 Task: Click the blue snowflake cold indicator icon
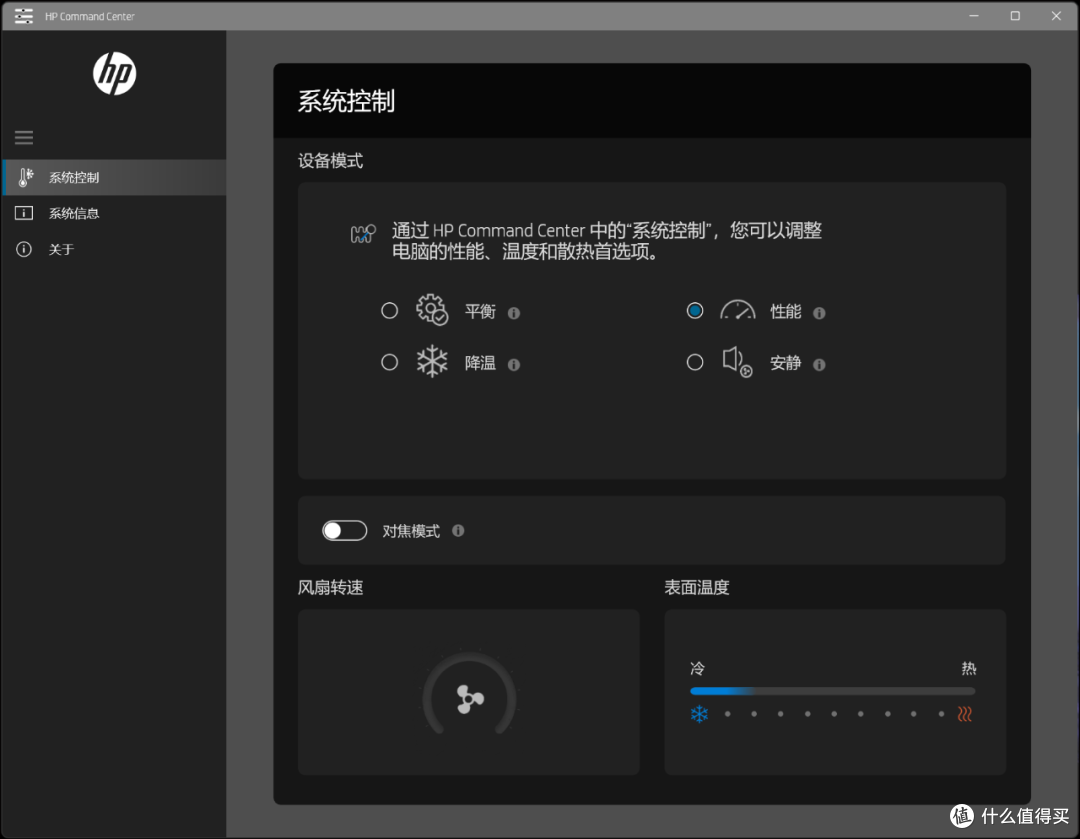(699, 714)
